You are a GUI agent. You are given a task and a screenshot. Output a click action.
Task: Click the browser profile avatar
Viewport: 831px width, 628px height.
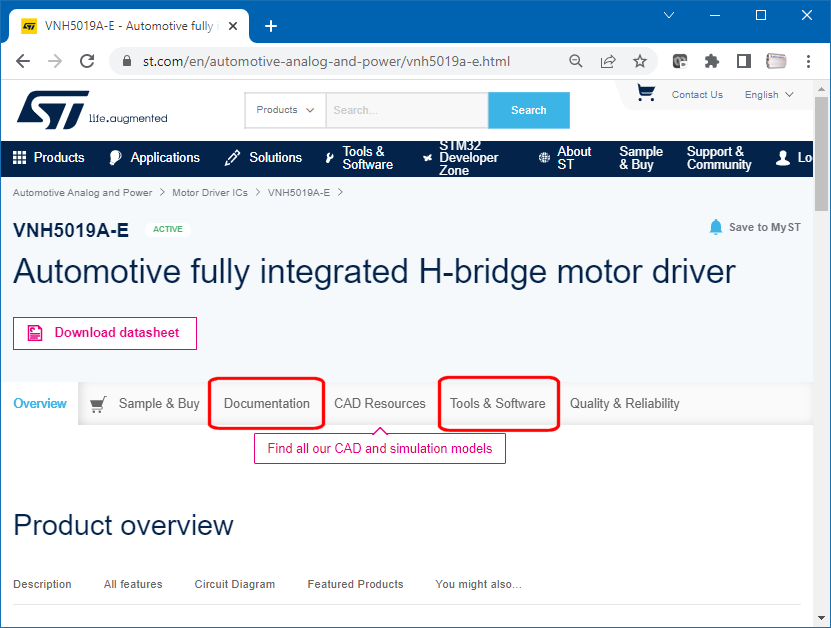[x=776, y=61]
